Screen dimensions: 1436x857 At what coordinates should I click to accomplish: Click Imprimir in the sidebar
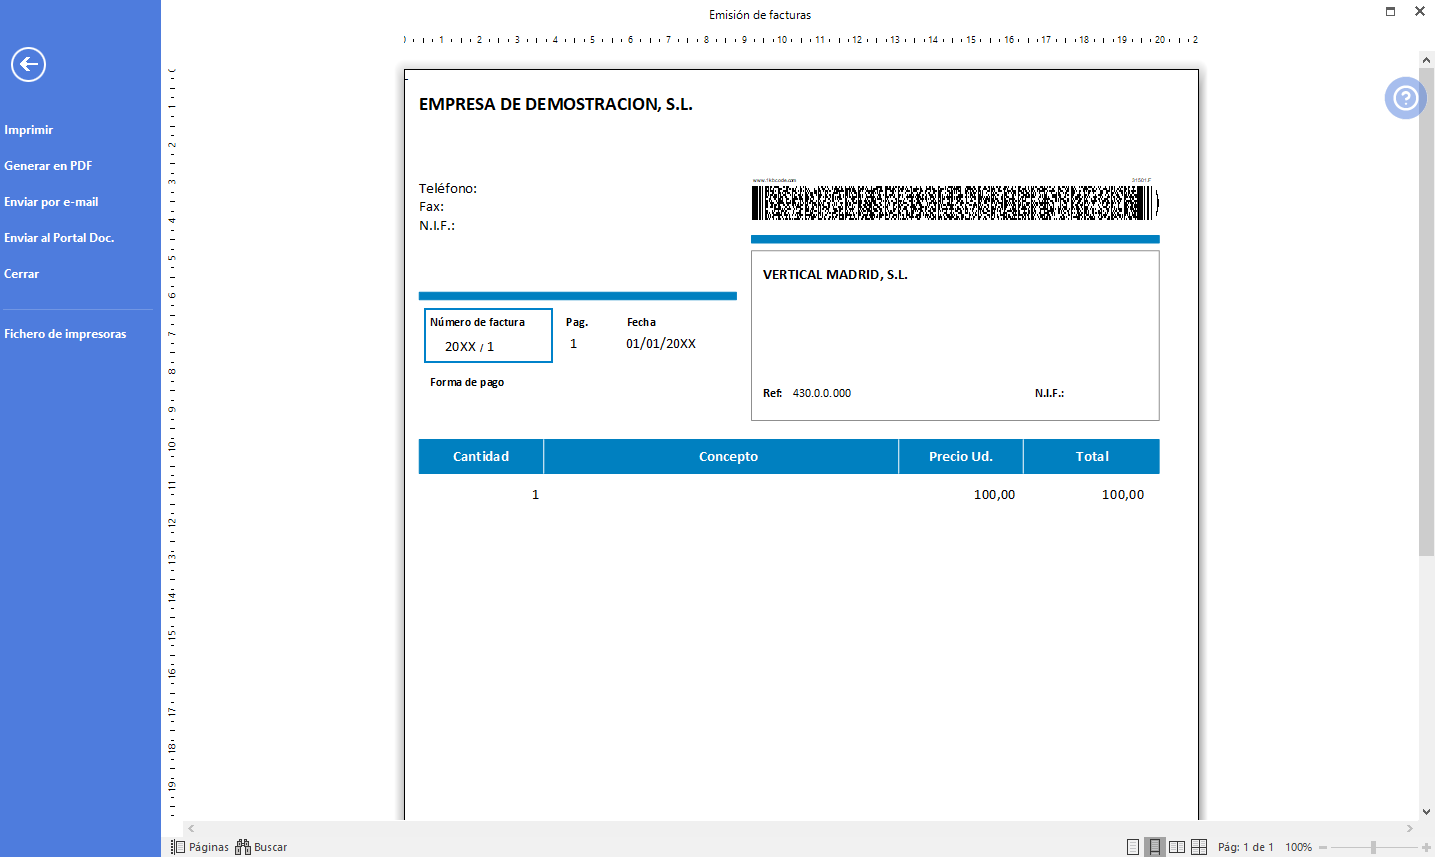[29, 130]
